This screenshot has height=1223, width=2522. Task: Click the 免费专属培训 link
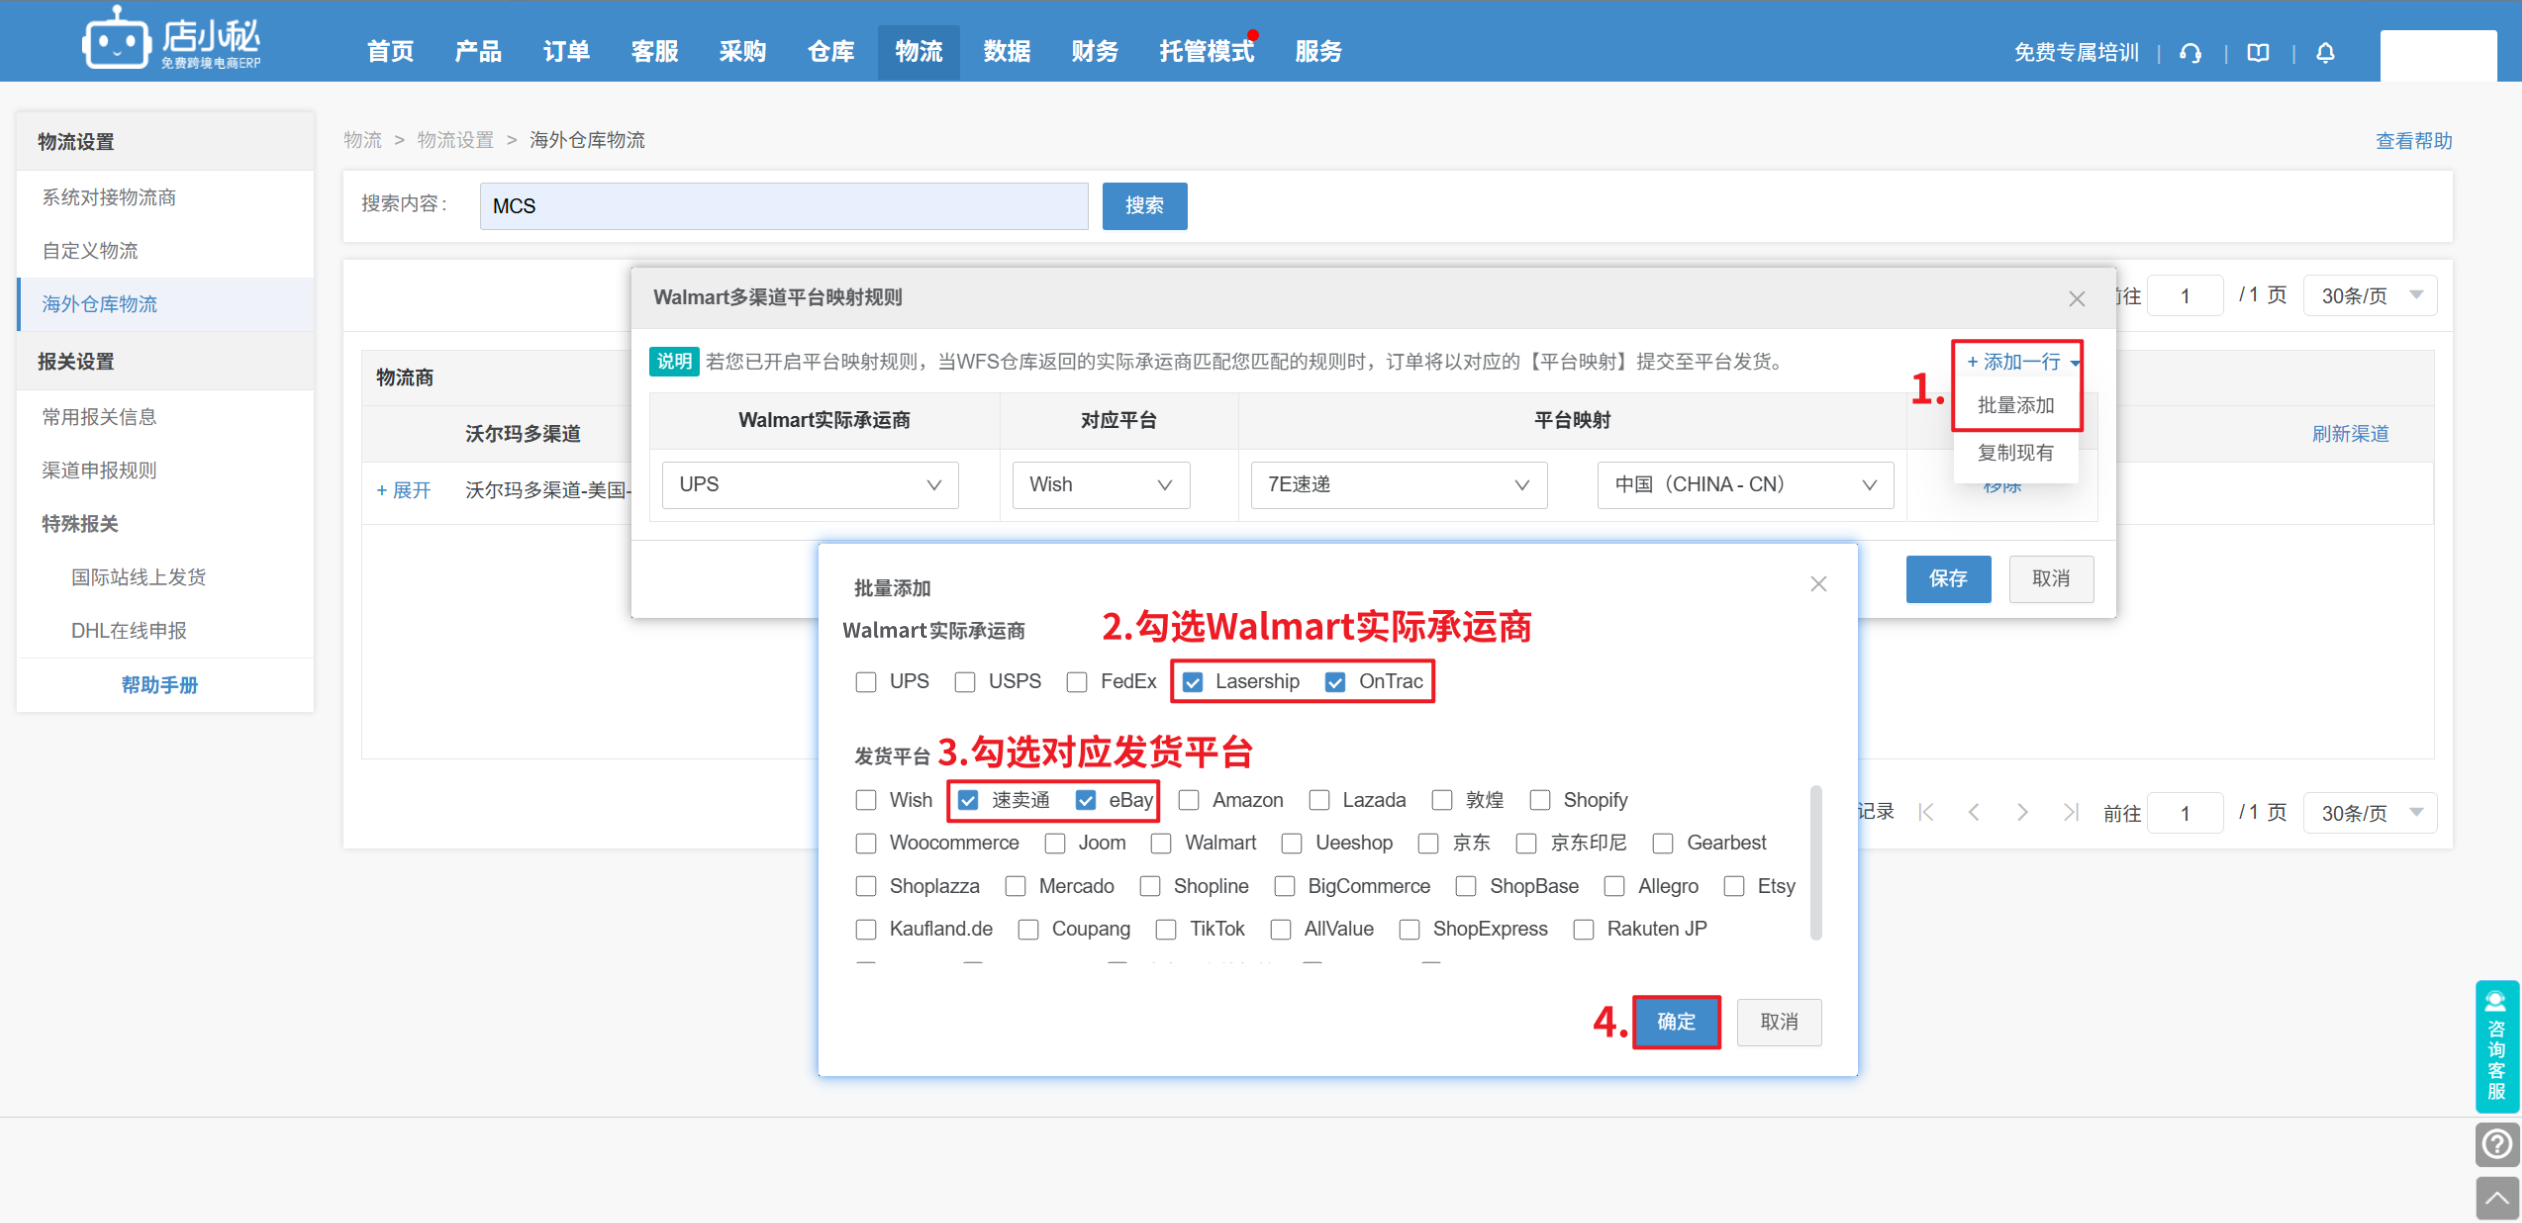[2076, 53]
